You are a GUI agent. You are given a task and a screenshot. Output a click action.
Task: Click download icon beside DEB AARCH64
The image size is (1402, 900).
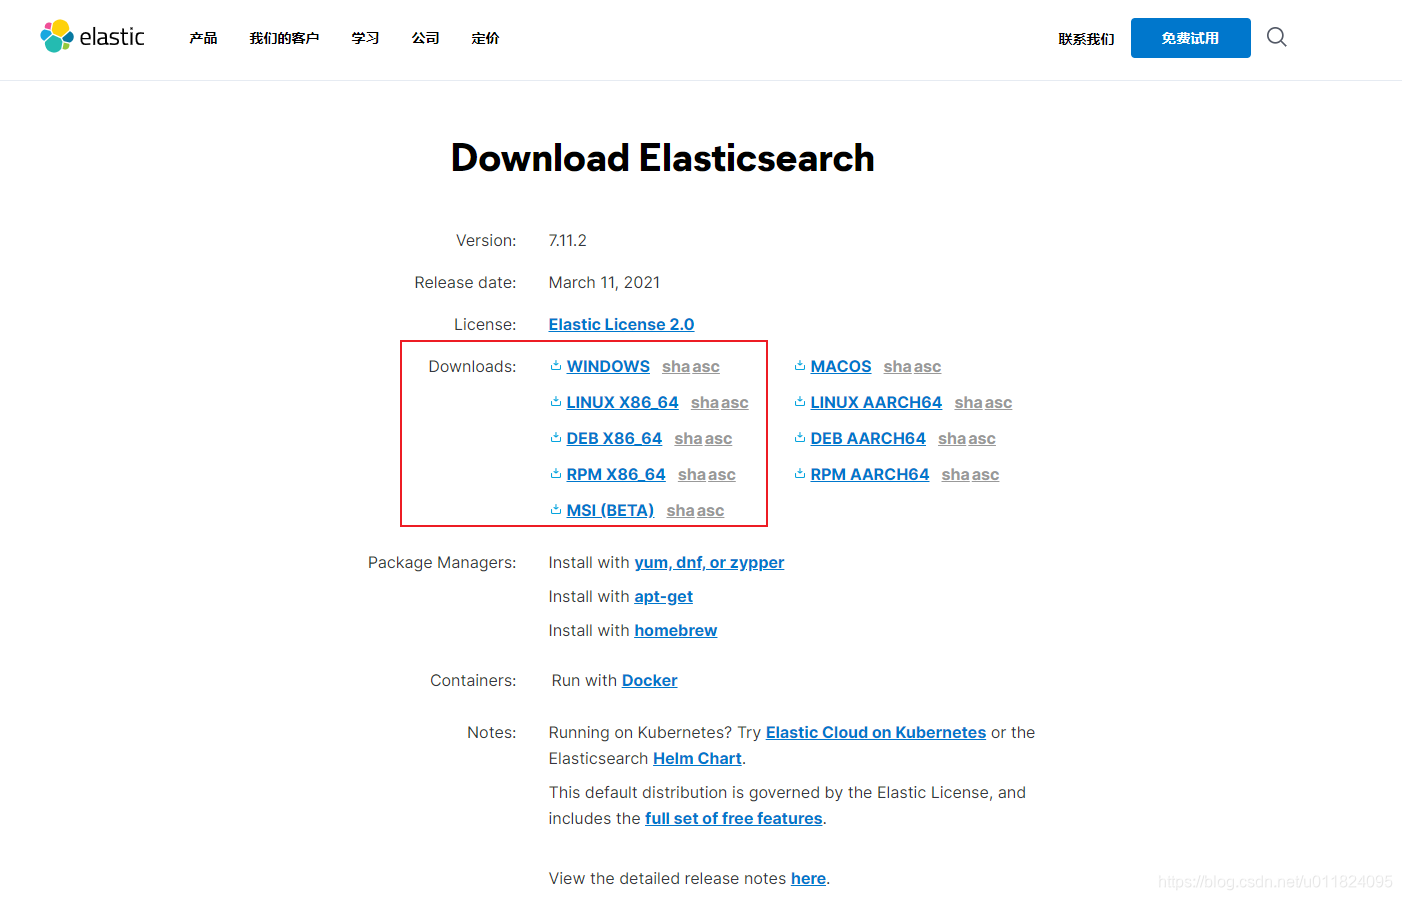(800, 438)
